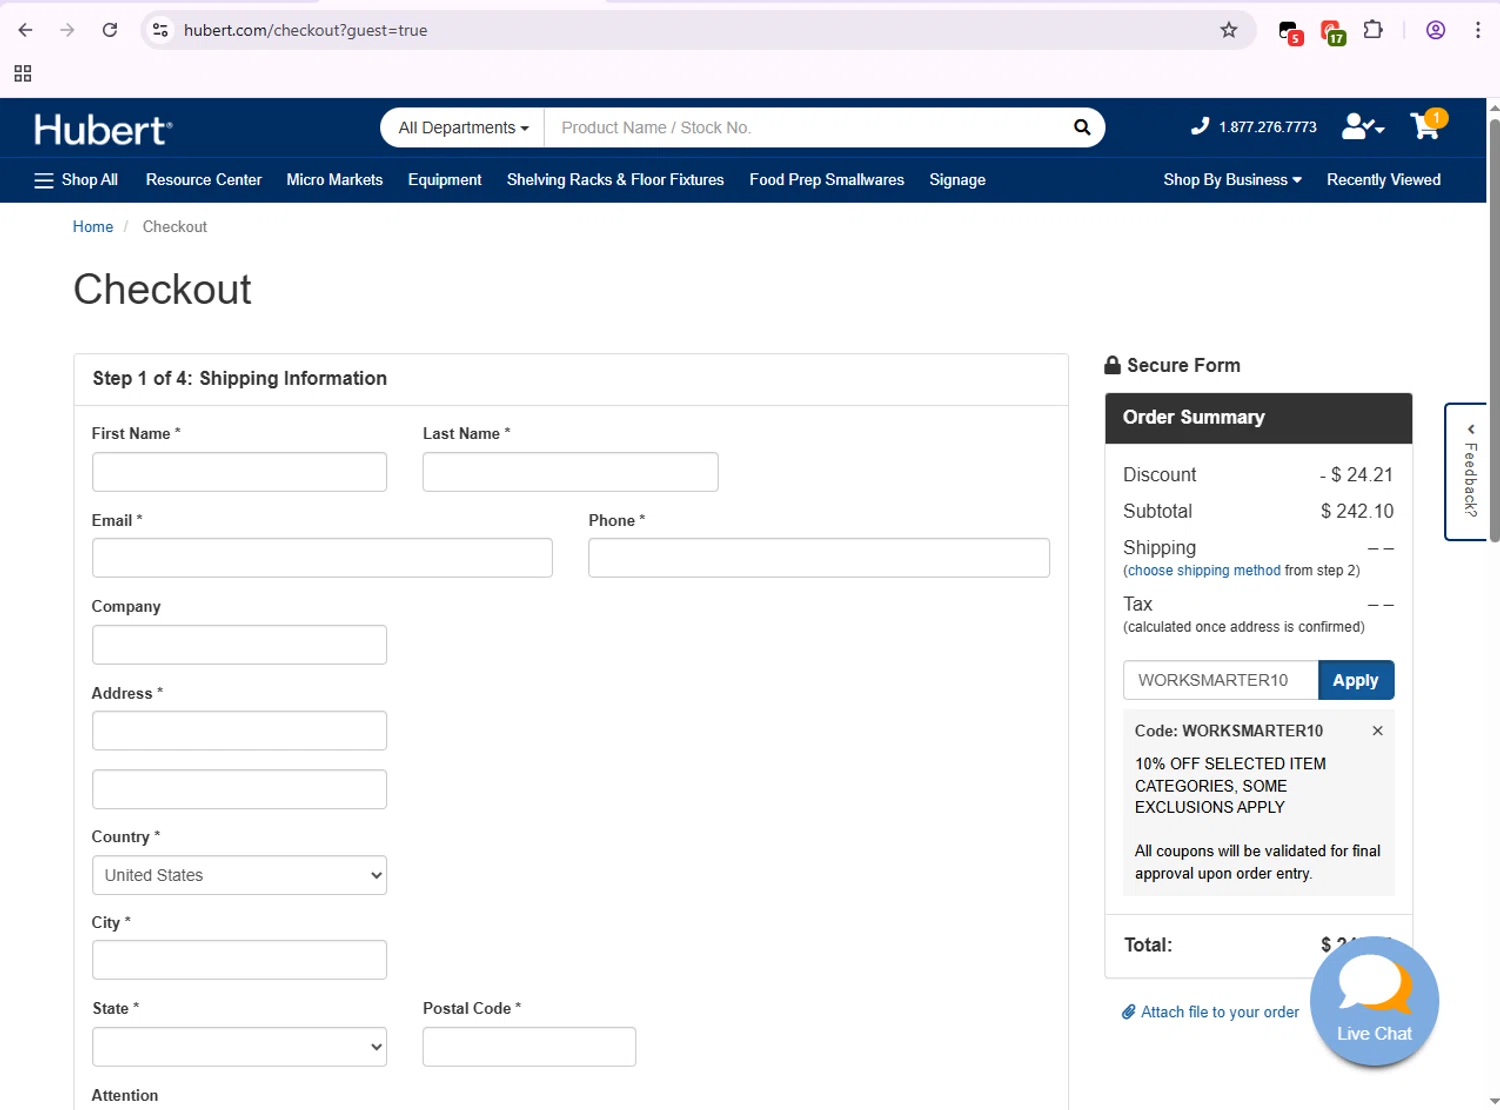Click the Apply coupon button

pos(1356,680)
